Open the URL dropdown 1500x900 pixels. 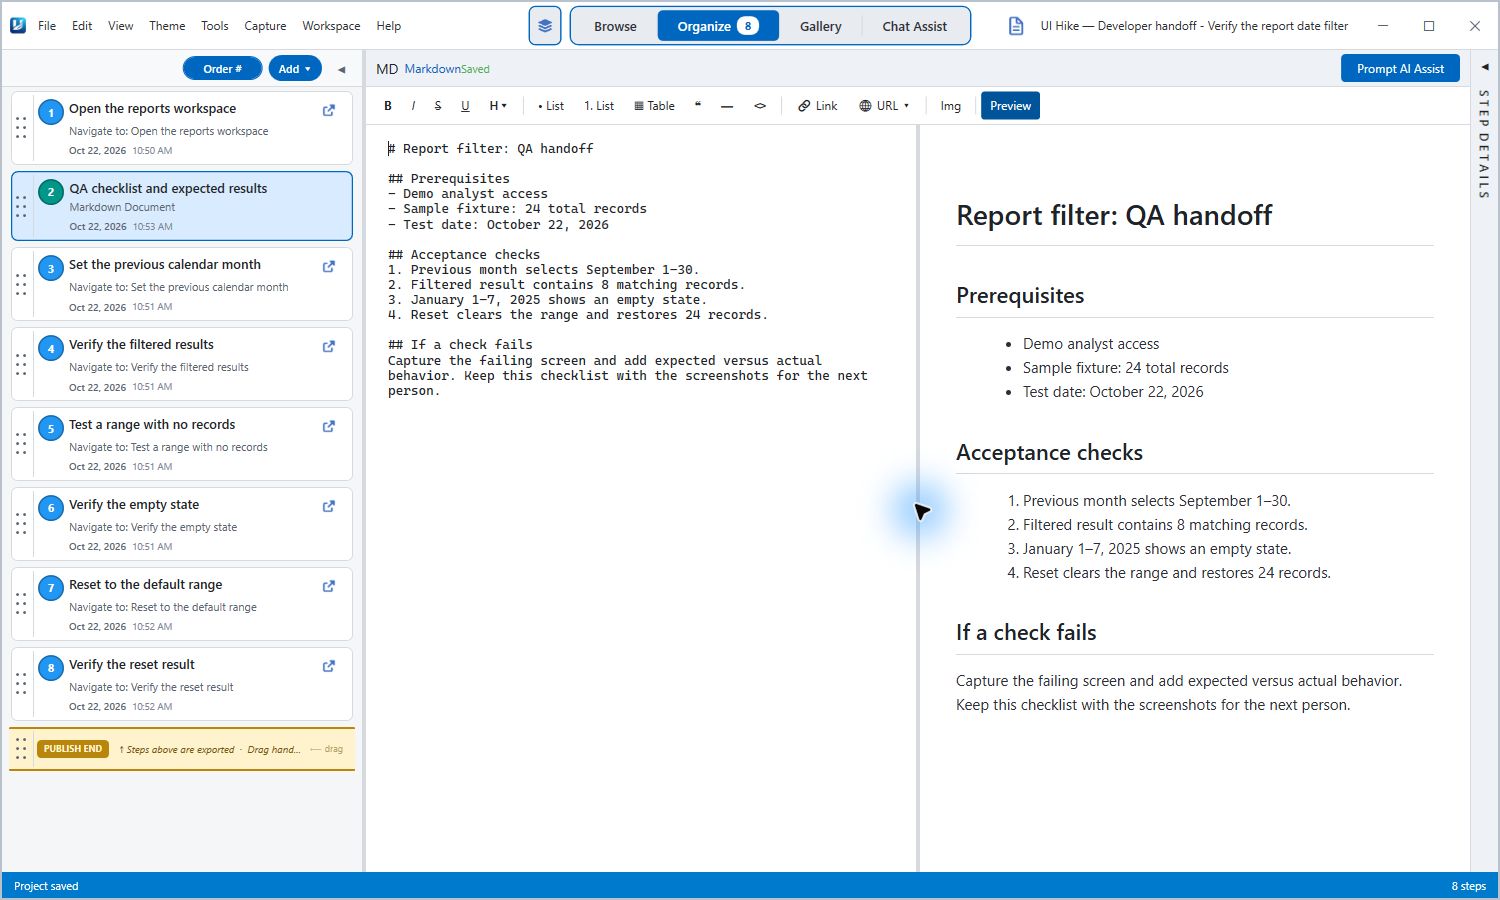coord(884,106)
